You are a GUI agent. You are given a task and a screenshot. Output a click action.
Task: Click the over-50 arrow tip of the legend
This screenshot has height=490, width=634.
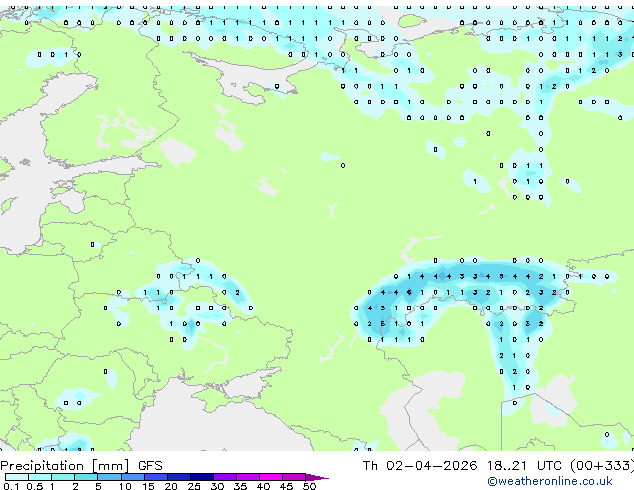[x=317, y=477]
